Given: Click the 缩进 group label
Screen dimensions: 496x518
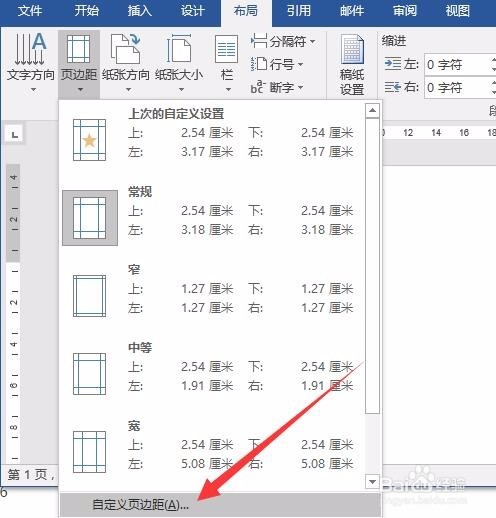Looking at the screenshot, I should pos(394,41).
